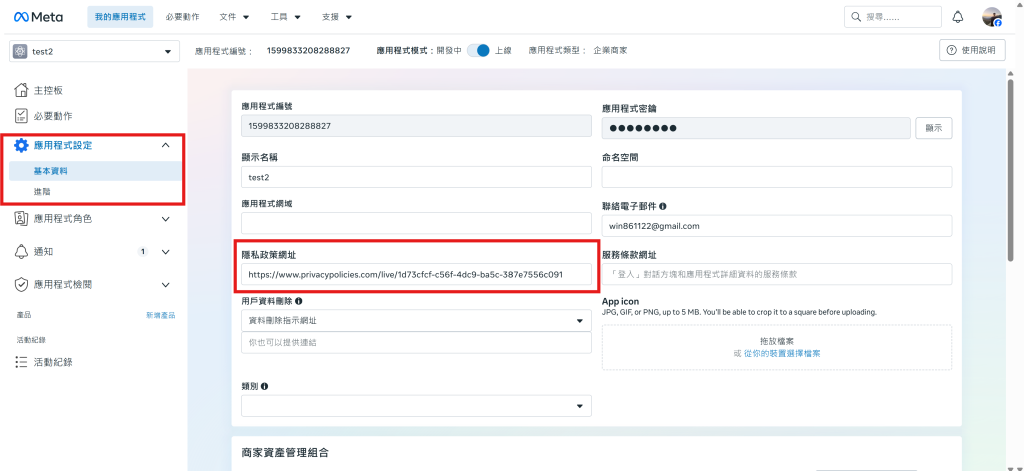
Task: Click the 聯絡電子郵件 email field
Action: point(776,226)
